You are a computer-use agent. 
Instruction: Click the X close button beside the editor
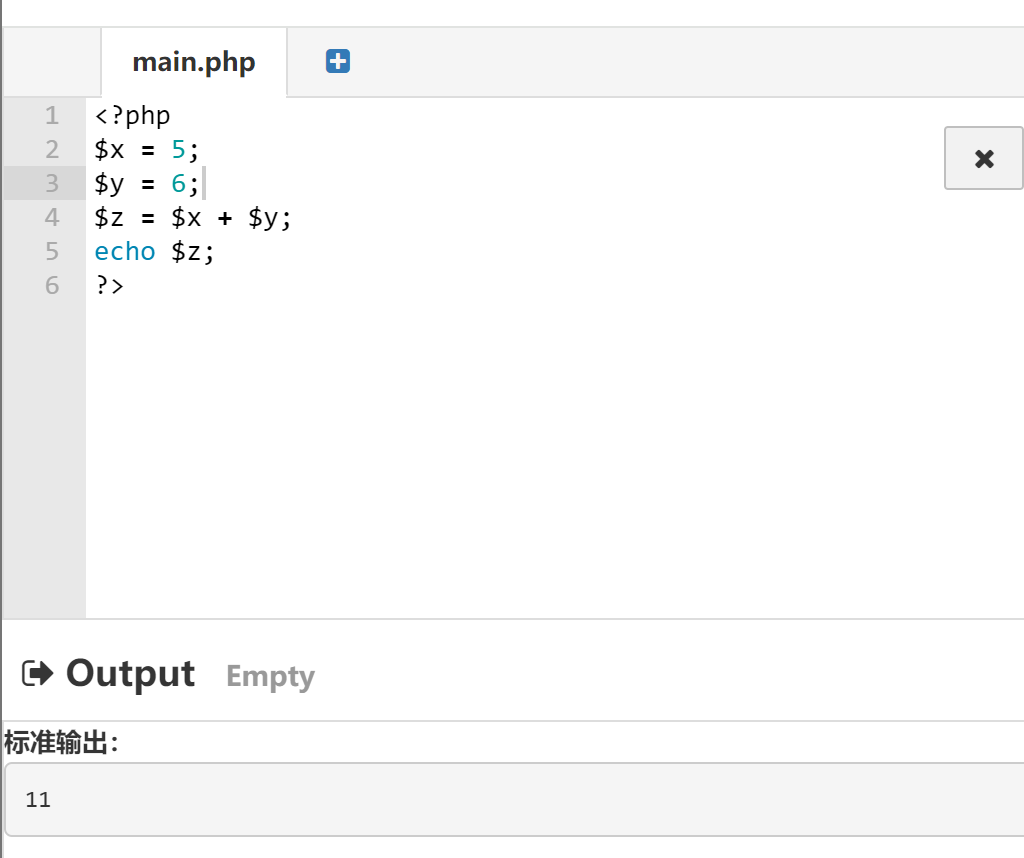pyautogui.click(x=984, y=158)
